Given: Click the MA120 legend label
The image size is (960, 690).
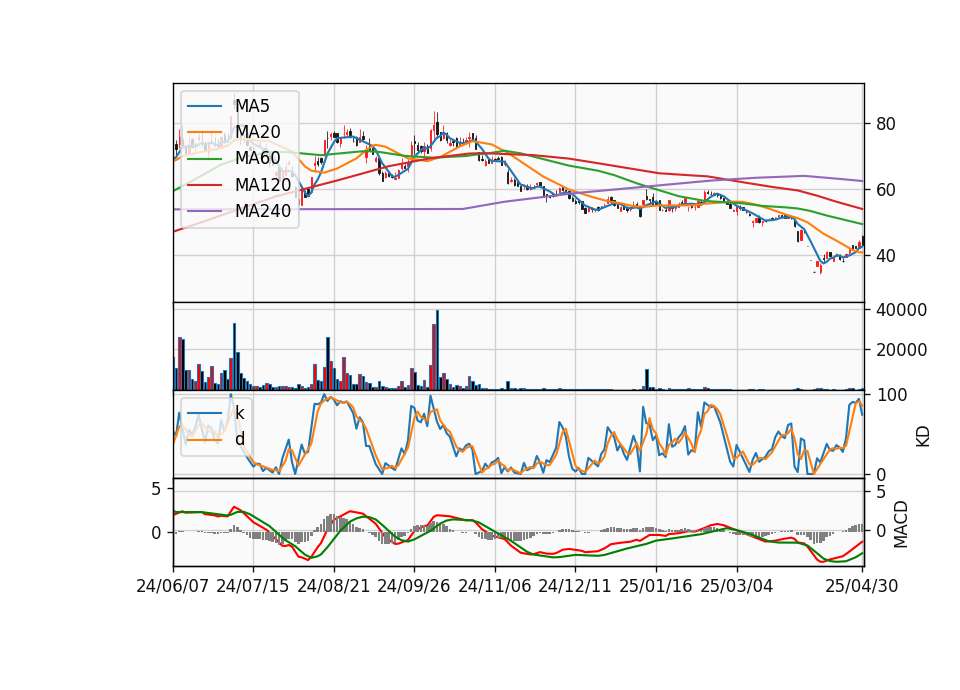Looking at the screenshot, I should (263, 184).
